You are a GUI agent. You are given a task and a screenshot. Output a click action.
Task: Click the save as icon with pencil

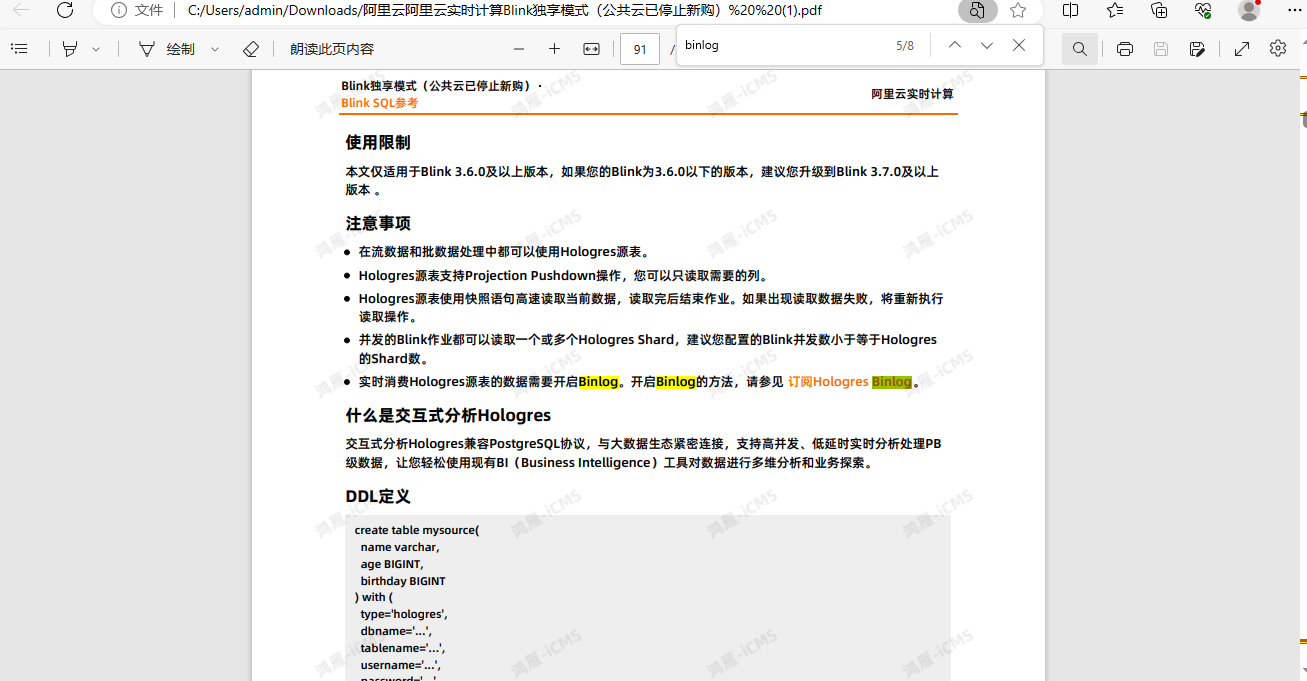pyautogui.click(x=1197, y=49)
